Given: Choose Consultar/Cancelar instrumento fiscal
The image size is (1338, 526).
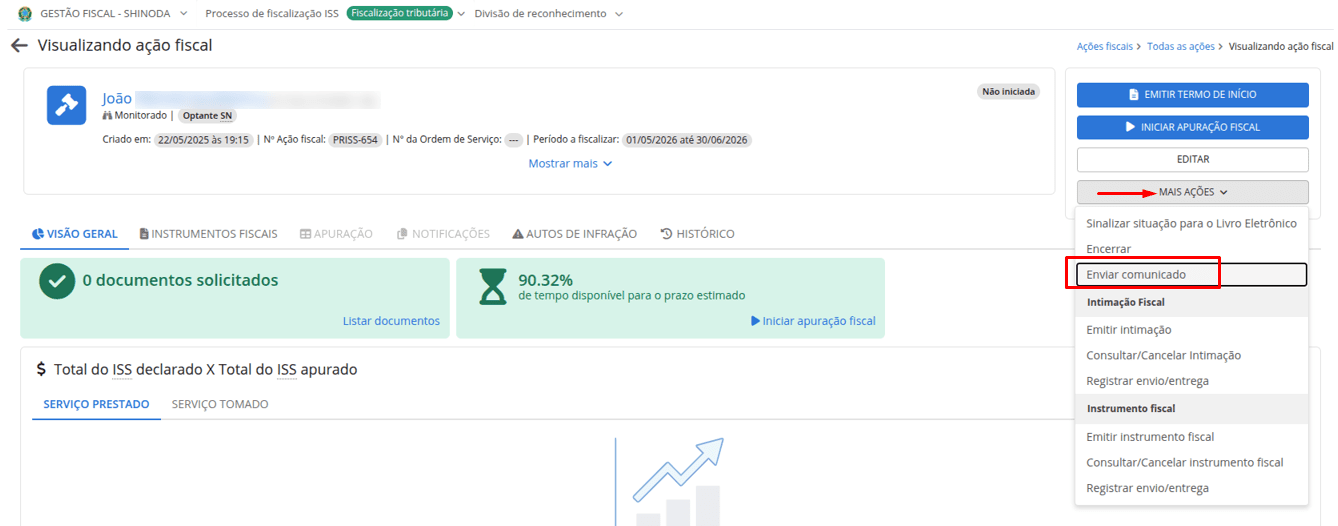Looking at the screenshot, I should pyautogui.click(x=1191, y=462).
